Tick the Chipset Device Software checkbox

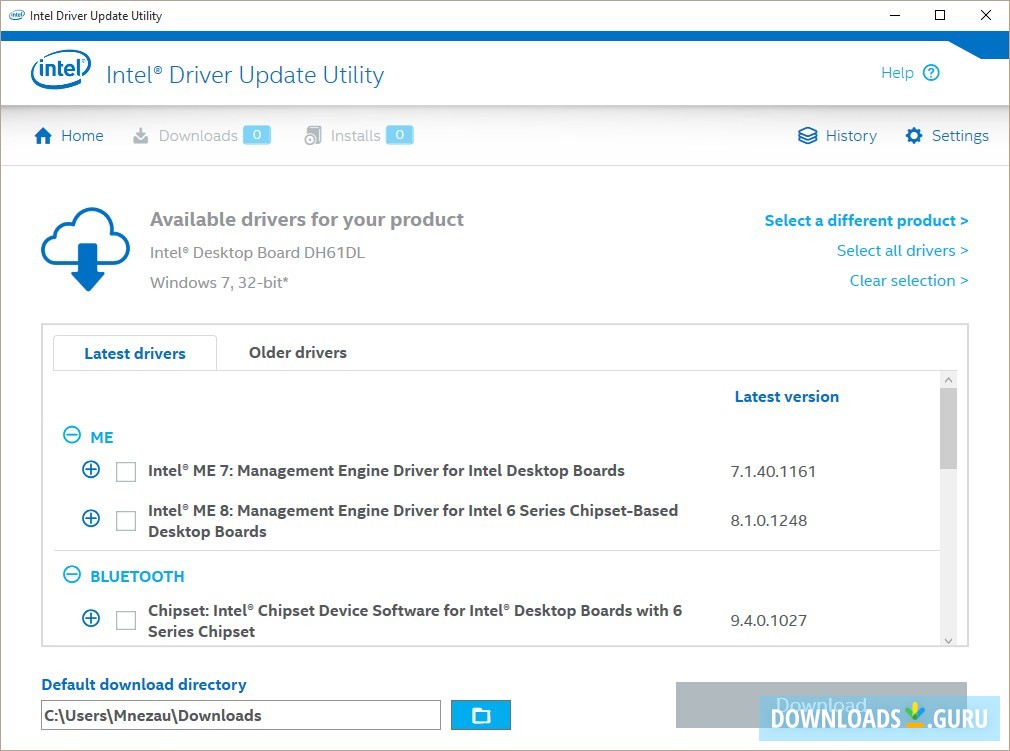coord(125,619)
